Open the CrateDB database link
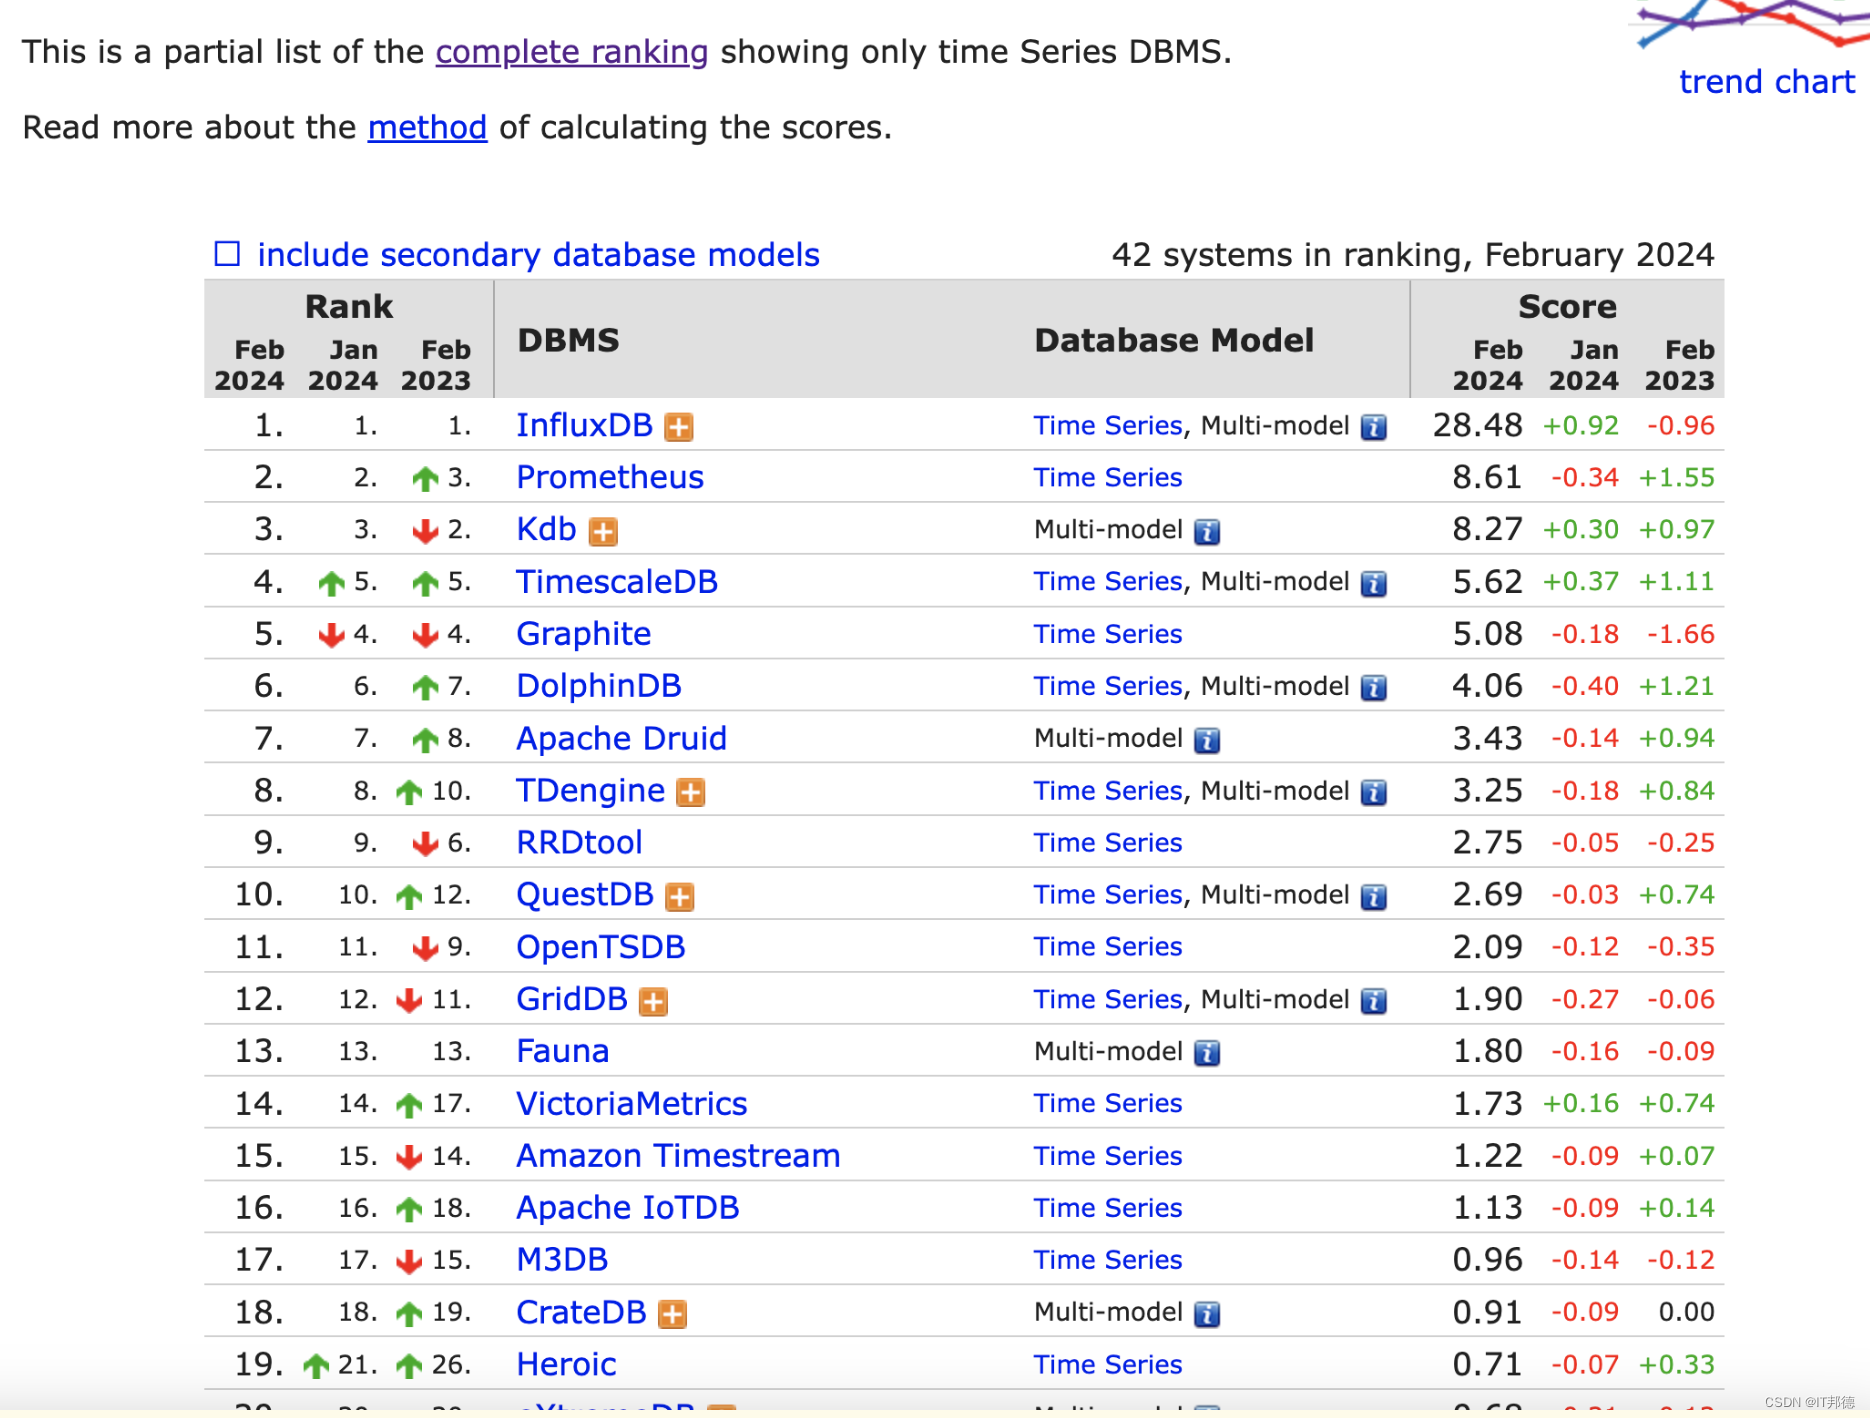The width and height of the screenshot is (1870, 1418). coord(581,1312)
